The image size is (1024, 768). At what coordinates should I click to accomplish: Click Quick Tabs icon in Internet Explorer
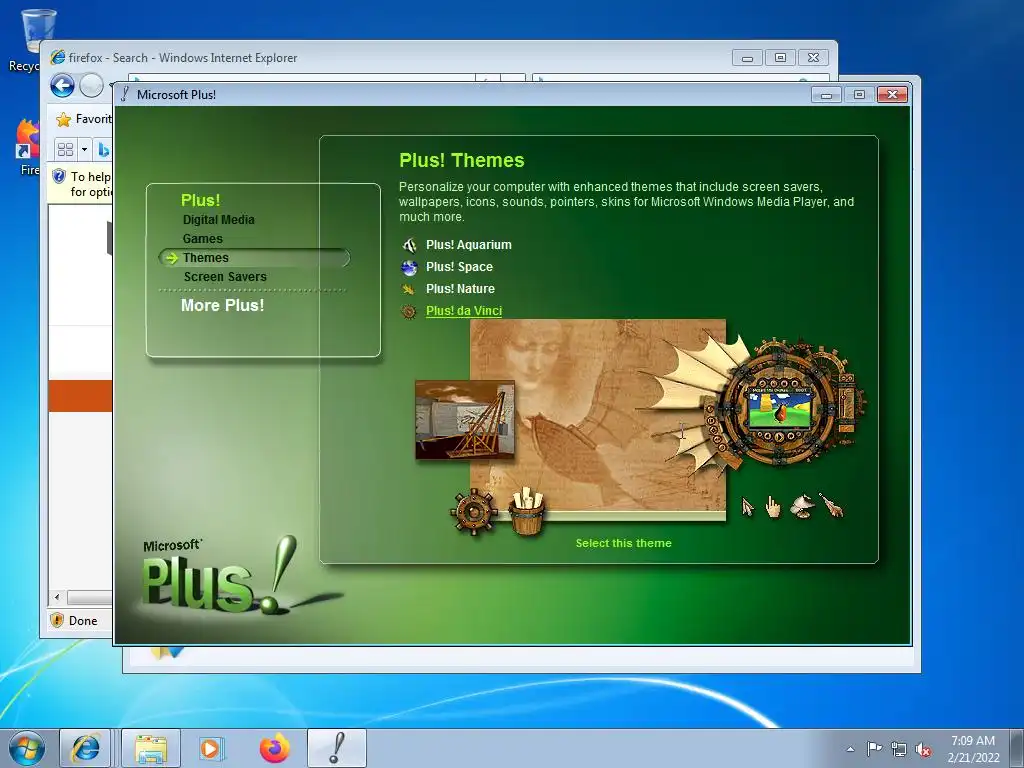tap(65, 150)
